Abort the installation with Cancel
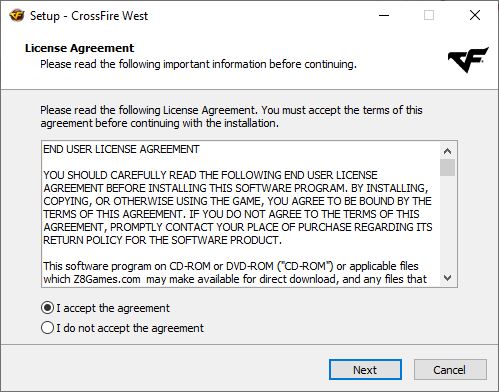 pos(450,370)
